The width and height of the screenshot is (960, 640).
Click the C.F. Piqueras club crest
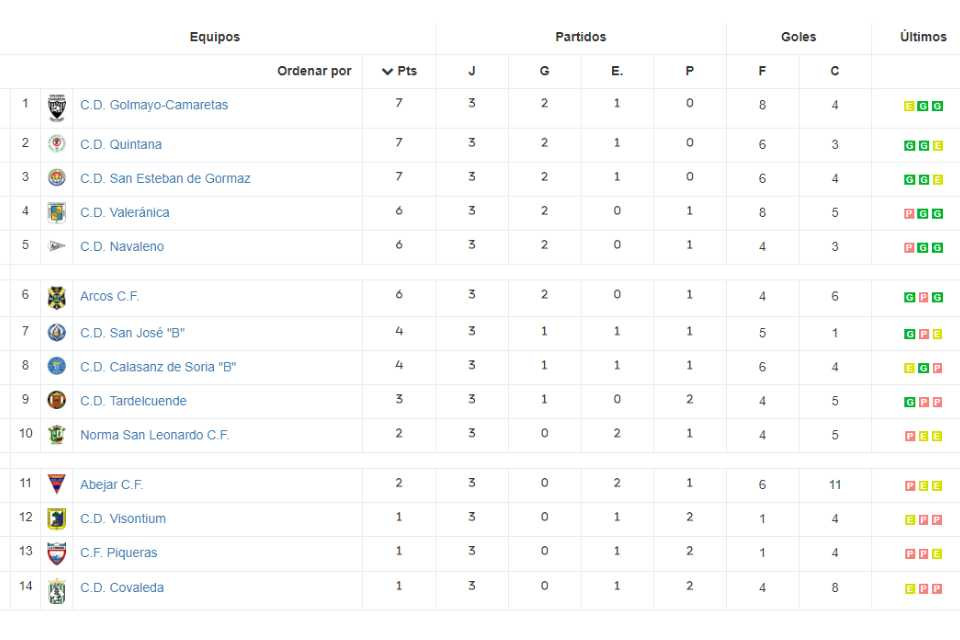(x=57, y=553)
